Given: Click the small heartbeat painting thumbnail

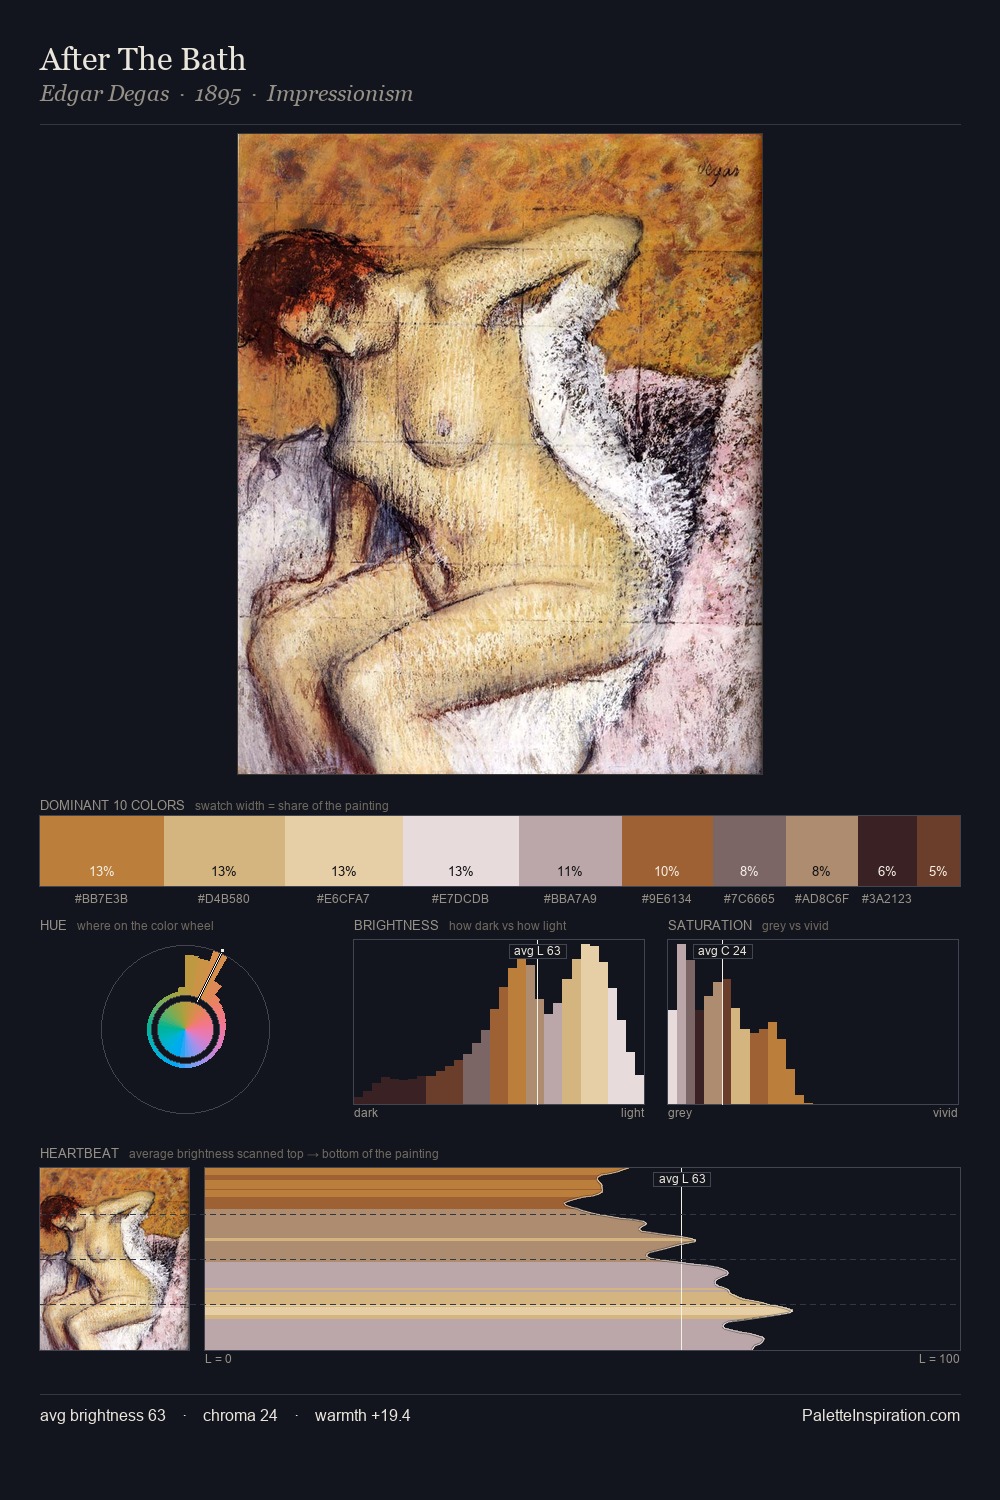Looking at the screenshot, I should [114, 1259].
